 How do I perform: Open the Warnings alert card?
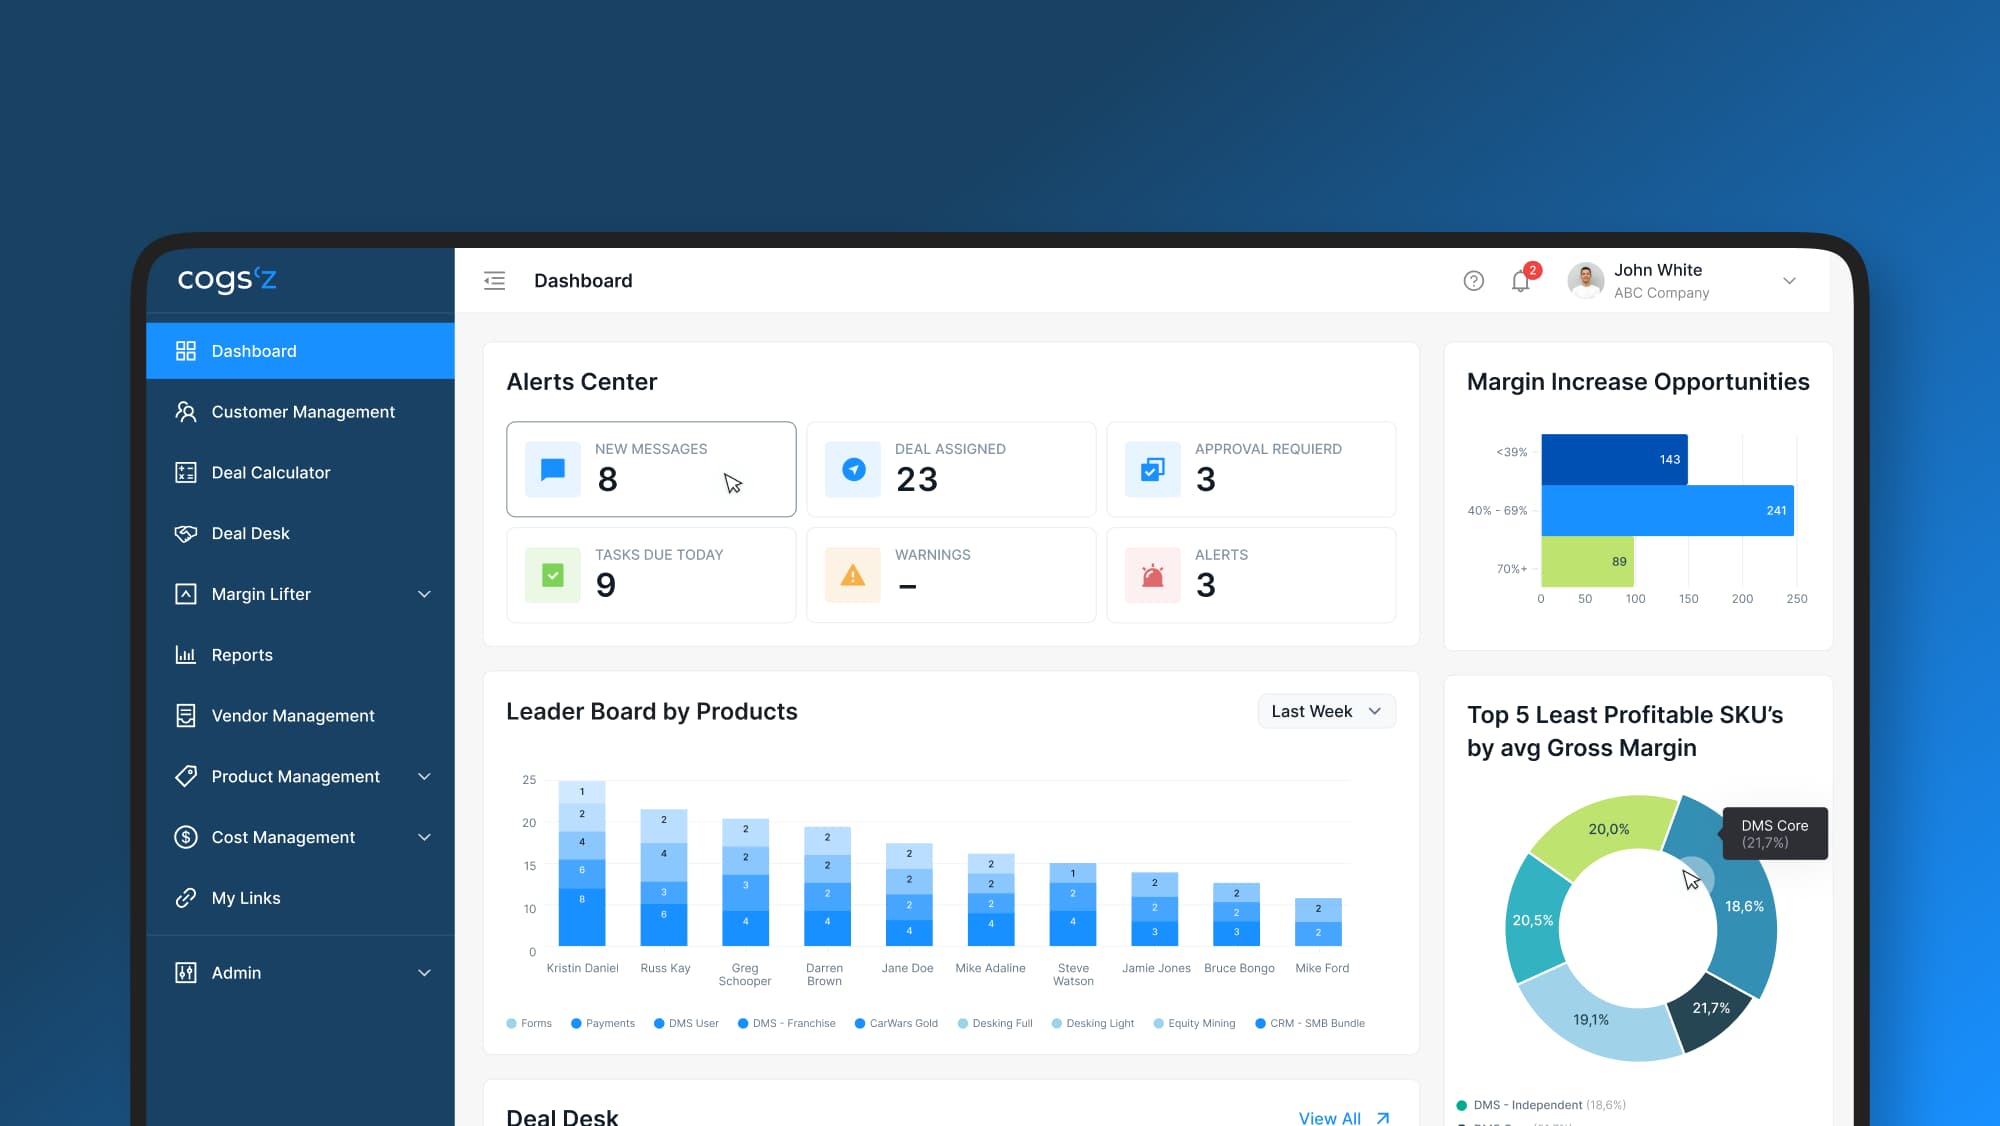click(x=951, y=575)
